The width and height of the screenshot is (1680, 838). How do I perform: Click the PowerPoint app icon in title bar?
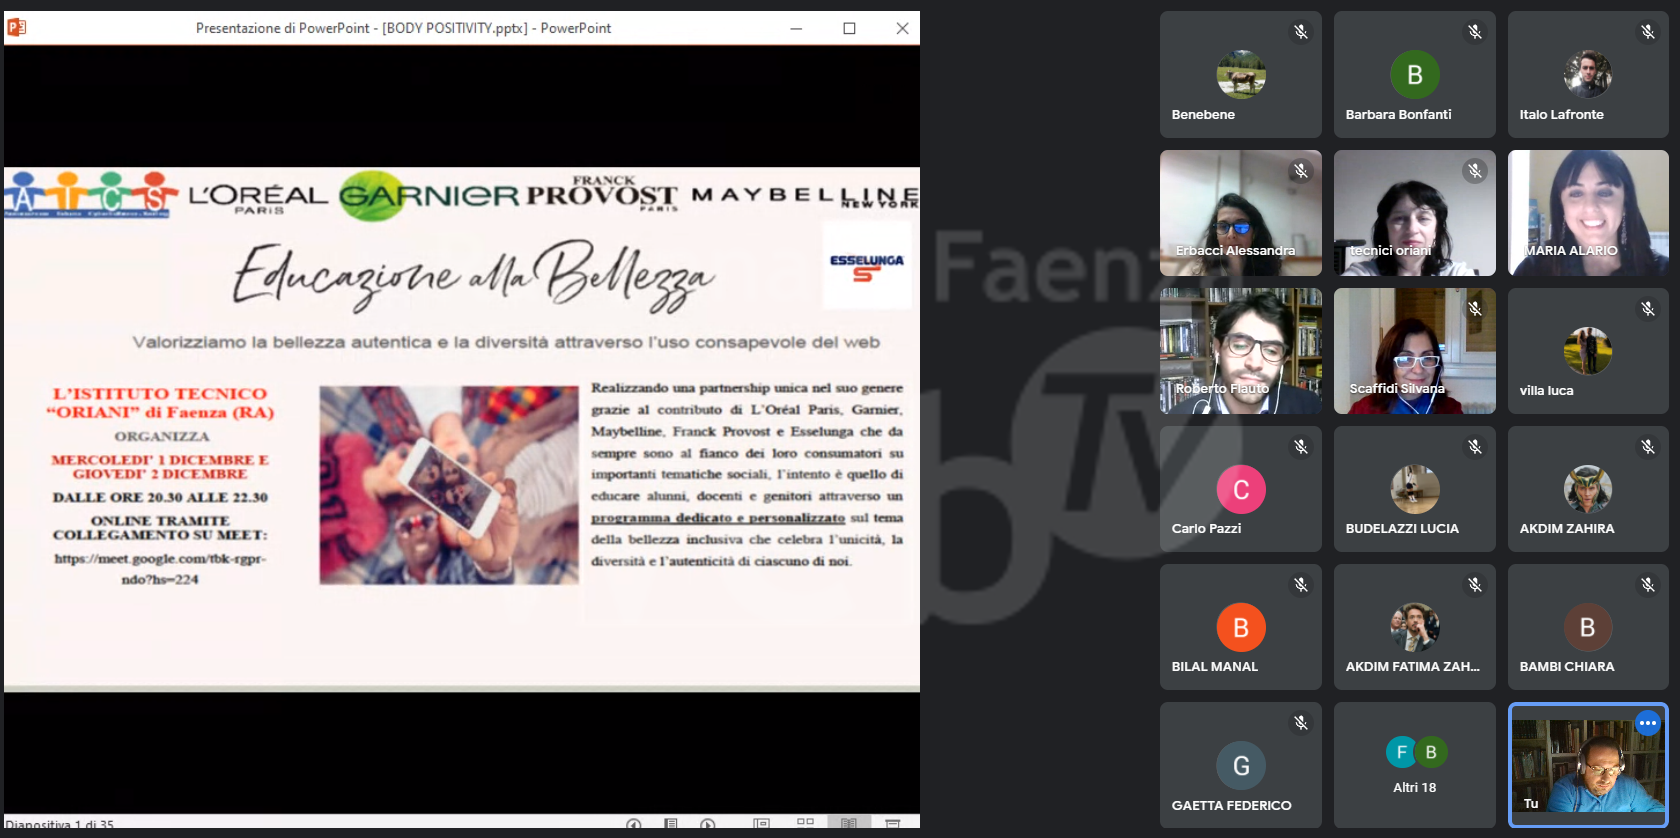(16, 28)
